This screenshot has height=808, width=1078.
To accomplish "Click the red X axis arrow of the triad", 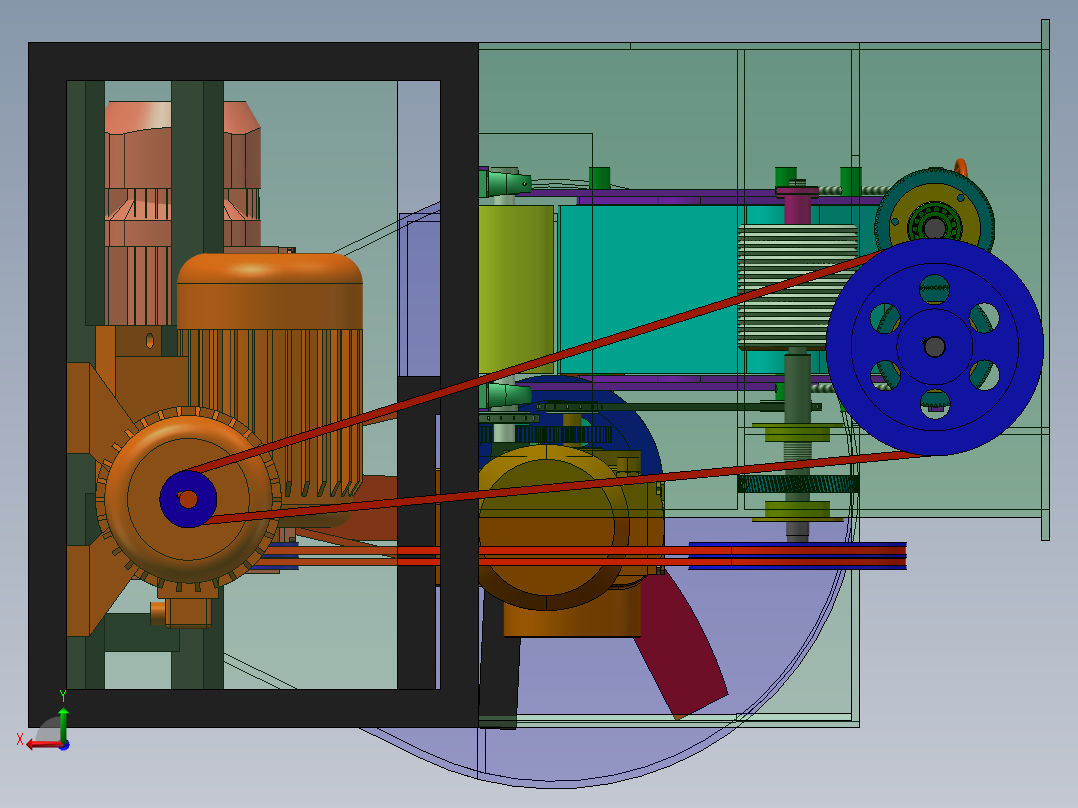I will 43,745.
